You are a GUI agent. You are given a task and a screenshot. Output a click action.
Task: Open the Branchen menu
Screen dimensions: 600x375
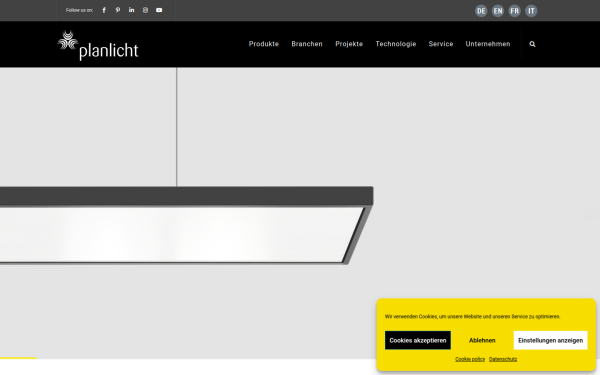(x=307, y=44)
